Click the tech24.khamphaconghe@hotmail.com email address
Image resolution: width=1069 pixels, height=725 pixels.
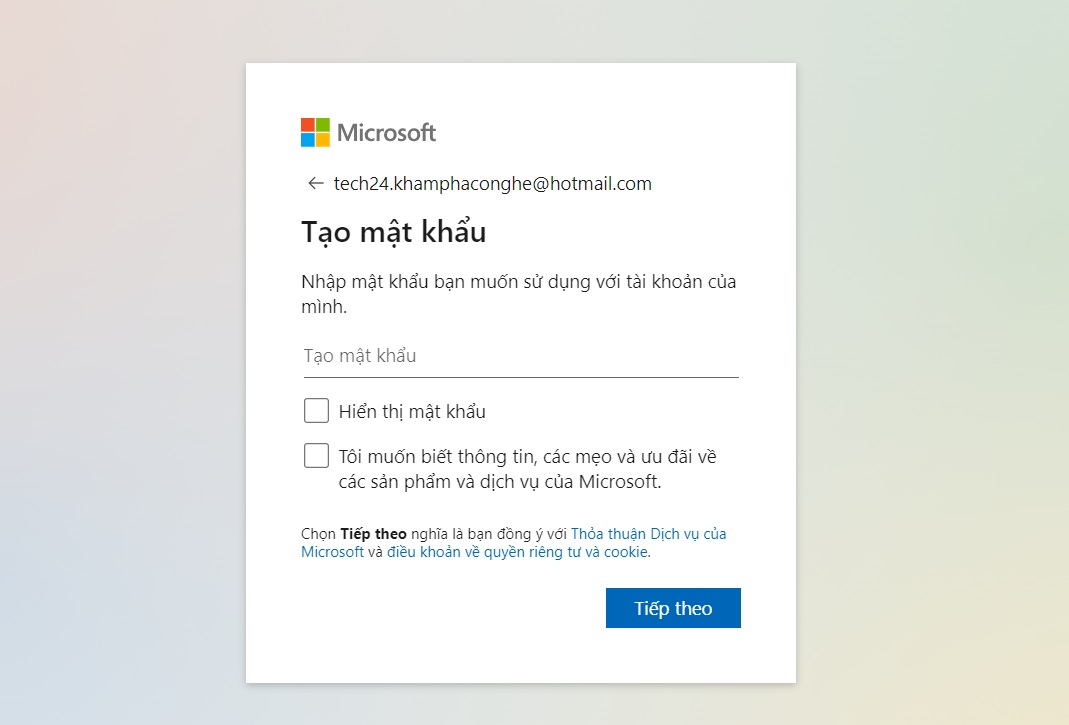(492, 183)
